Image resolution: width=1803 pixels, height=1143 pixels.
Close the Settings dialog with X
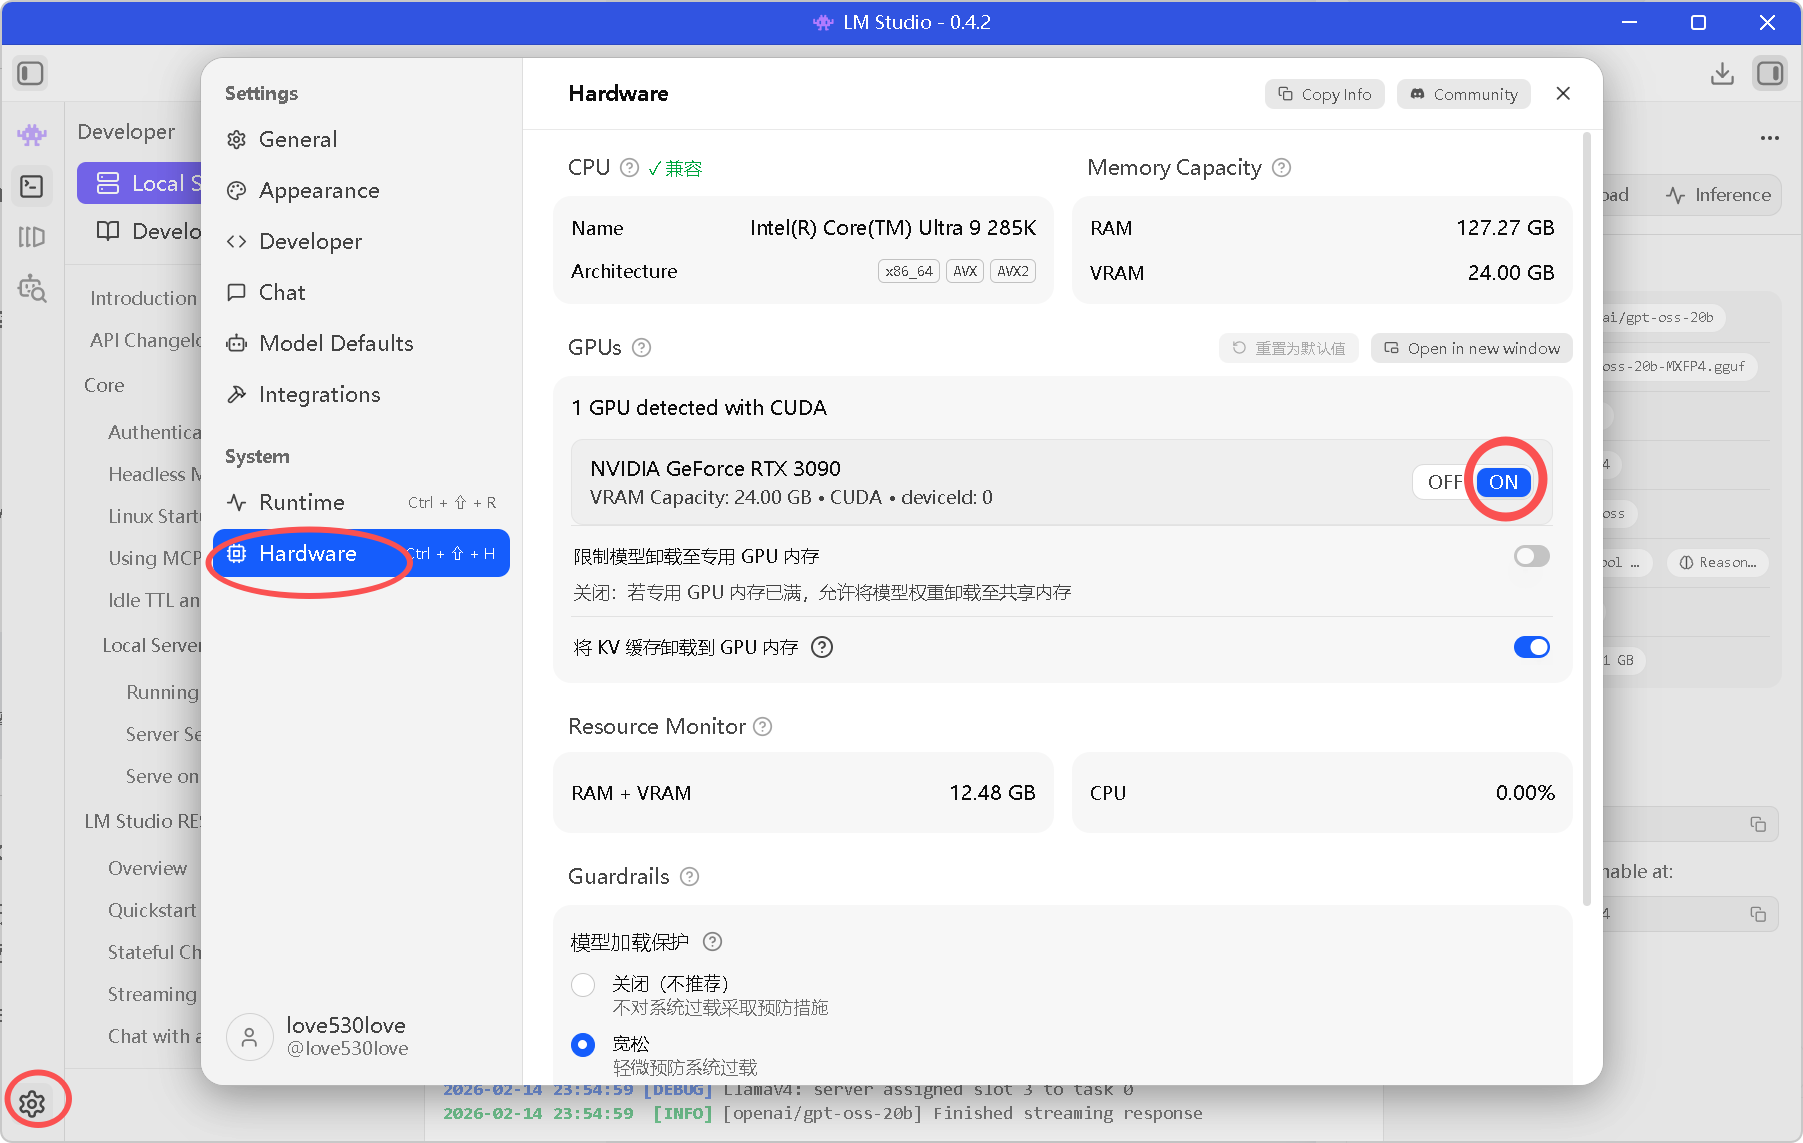coord(1563,93)
